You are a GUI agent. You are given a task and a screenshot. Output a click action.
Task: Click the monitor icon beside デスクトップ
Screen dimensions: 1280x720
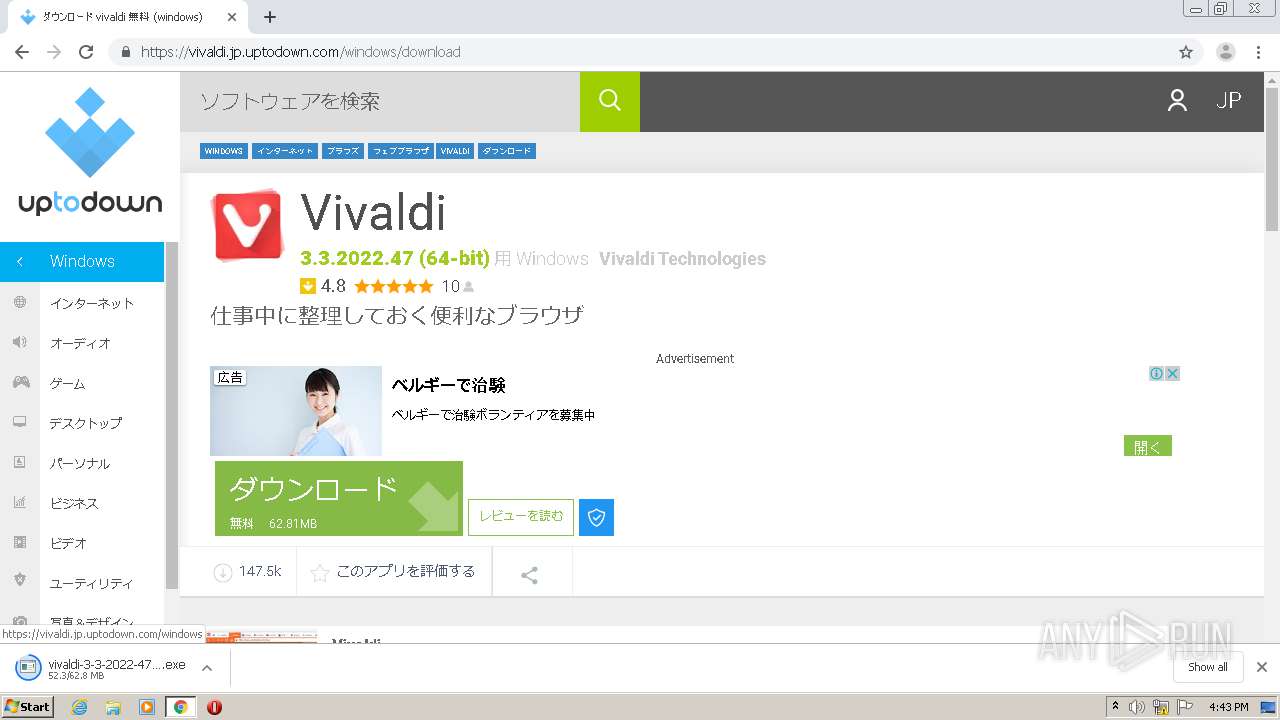tap(20, 422)
